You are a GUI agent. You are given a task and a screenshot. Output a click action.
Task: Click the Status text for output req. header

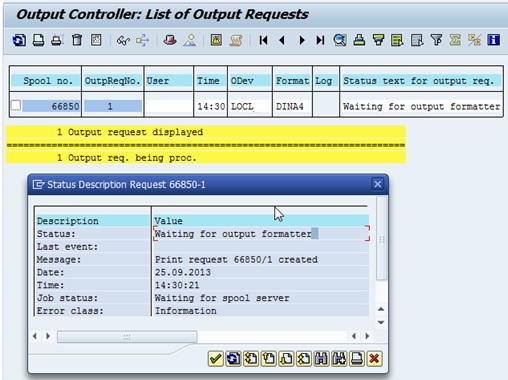click(421, 81)
